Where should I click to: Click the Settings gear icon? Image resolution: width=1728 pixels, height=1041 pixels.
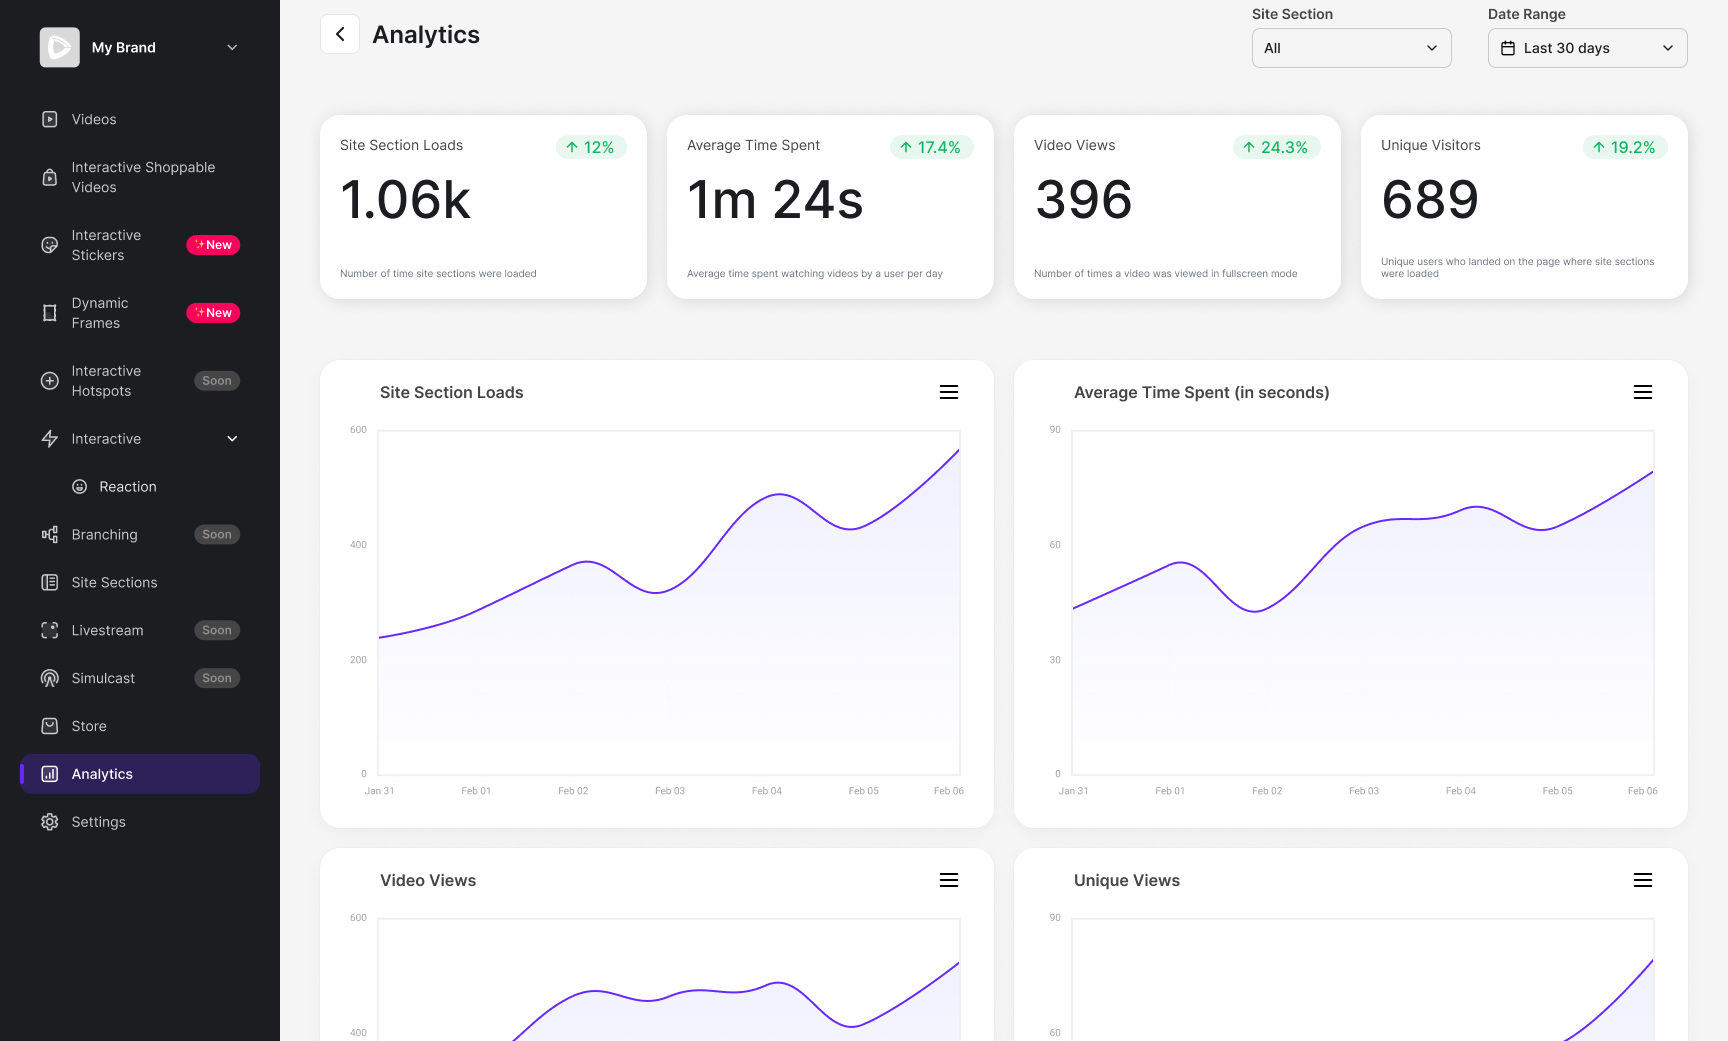pos(50,822)
